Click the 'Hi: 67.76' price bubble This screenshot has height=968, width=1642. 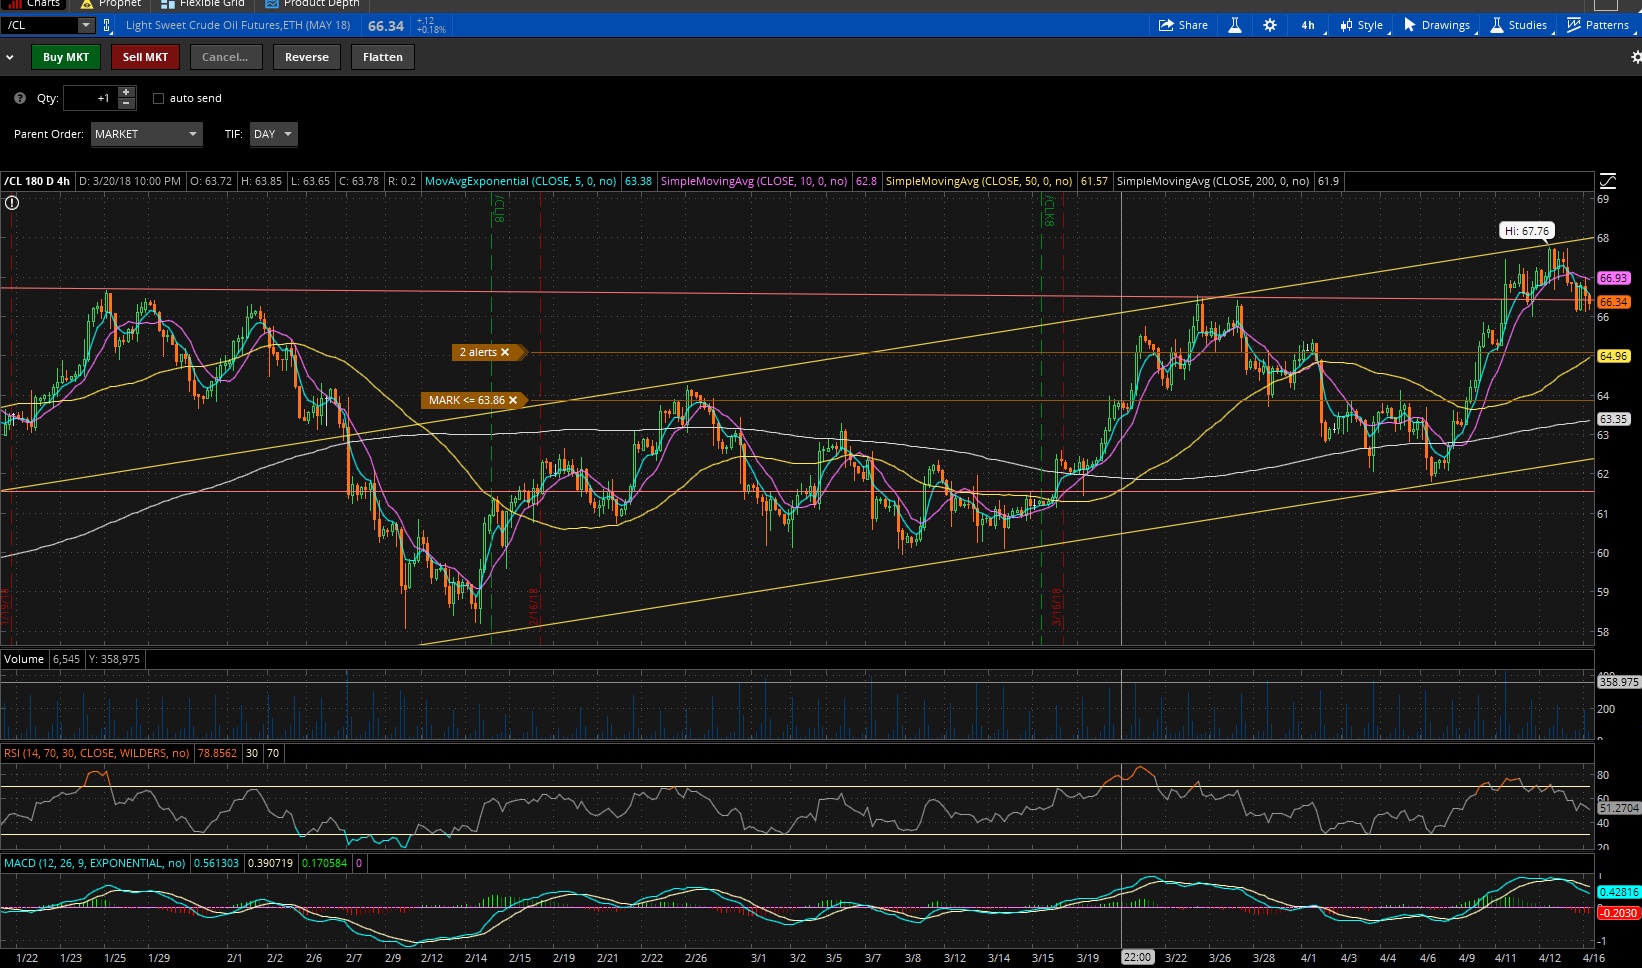click(x=1527, y=231)
